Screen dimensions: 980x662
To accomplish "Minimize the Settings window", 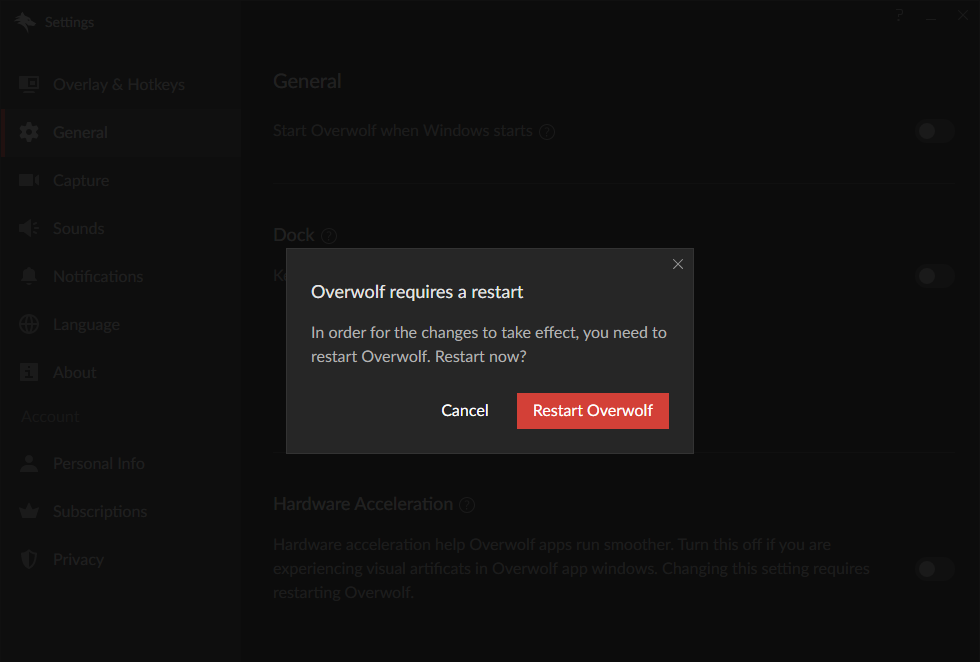I will point(931,18).
